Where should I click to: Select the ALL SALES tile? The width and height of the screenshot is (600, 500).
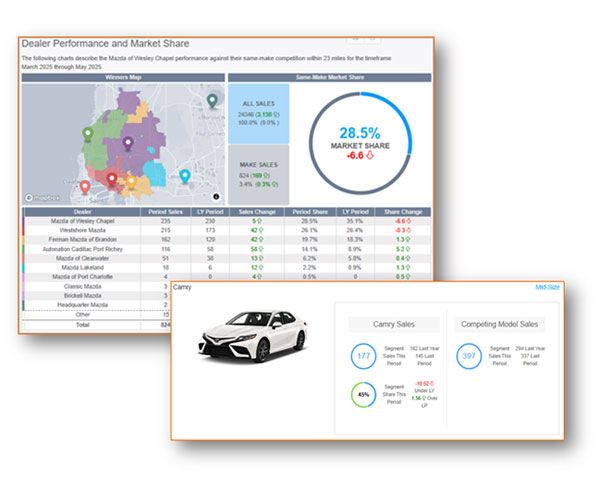[259, 114]
